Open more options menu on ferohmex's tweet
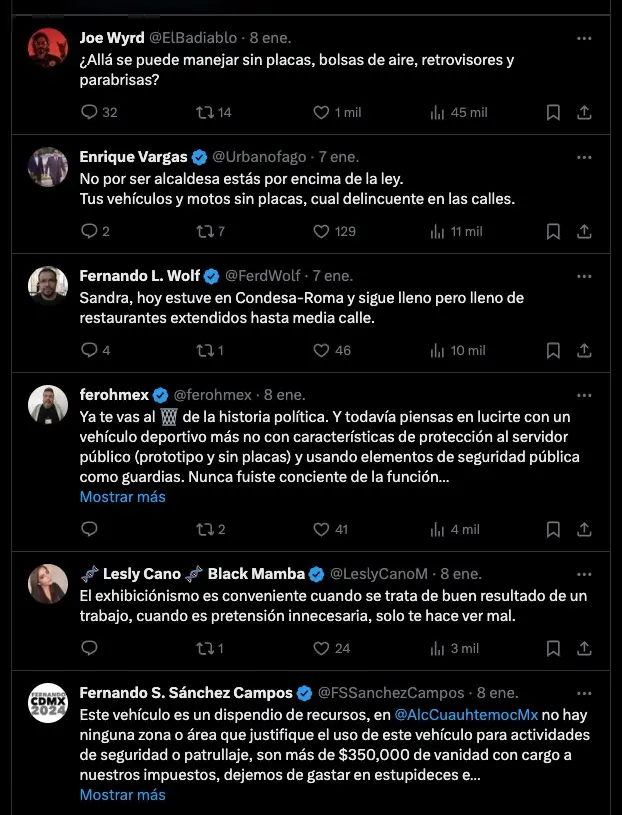 (x=585, y=395)
